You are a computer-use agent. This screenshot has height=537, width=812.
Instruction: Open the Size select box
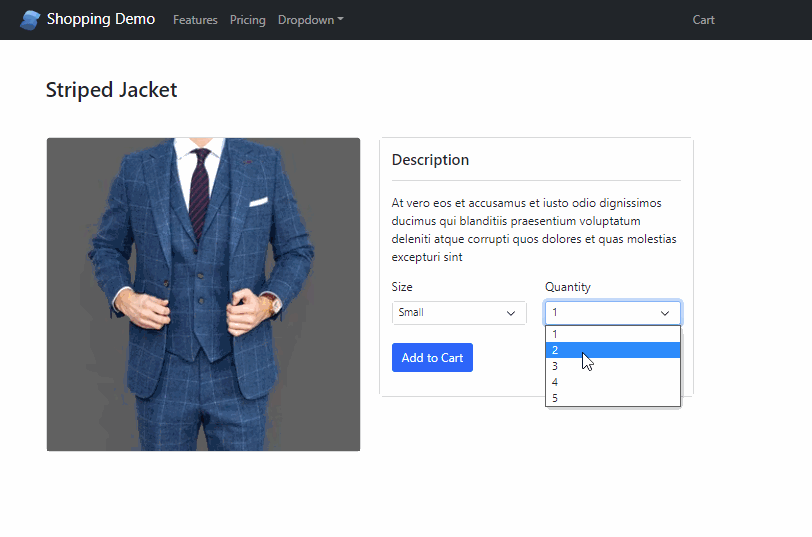point(459,313)
